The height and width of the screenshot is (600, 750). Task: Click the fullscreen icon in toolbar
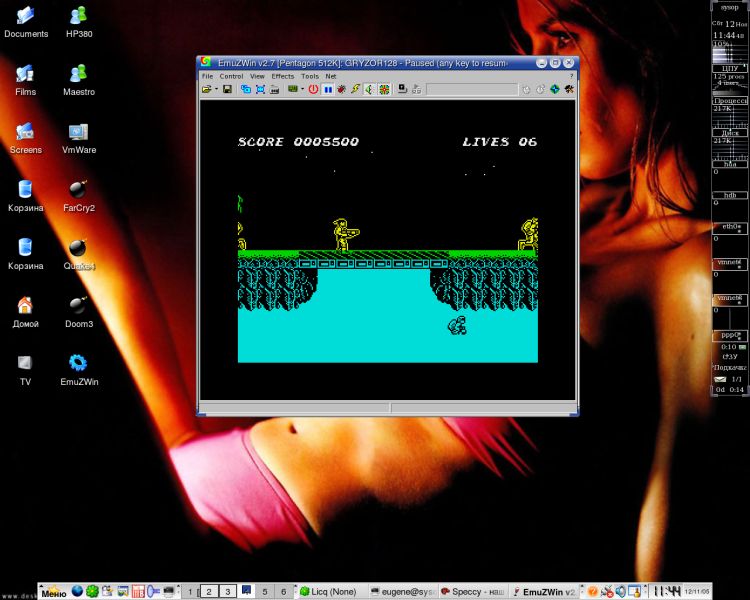[x=260, y=89]
